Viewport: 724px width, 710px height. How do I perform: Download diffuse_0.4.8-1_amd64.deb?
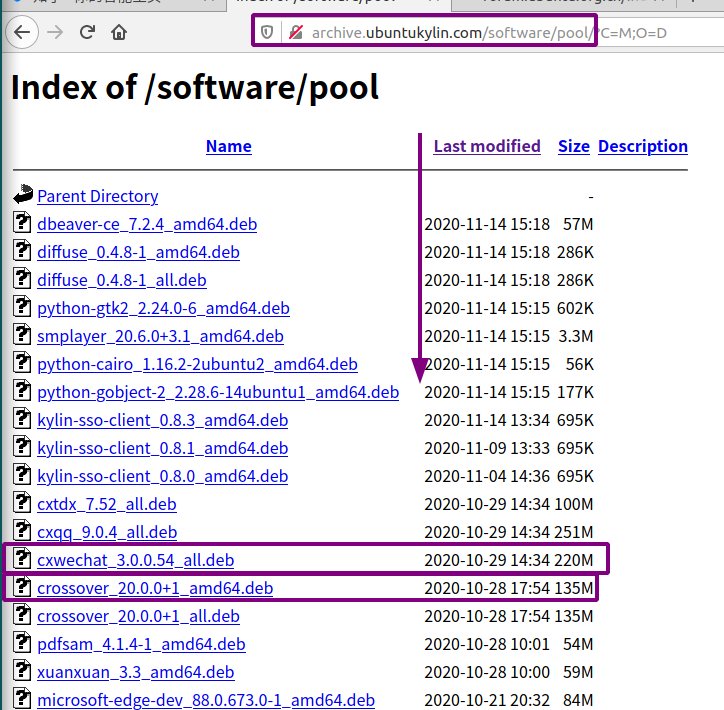[138, 253]
